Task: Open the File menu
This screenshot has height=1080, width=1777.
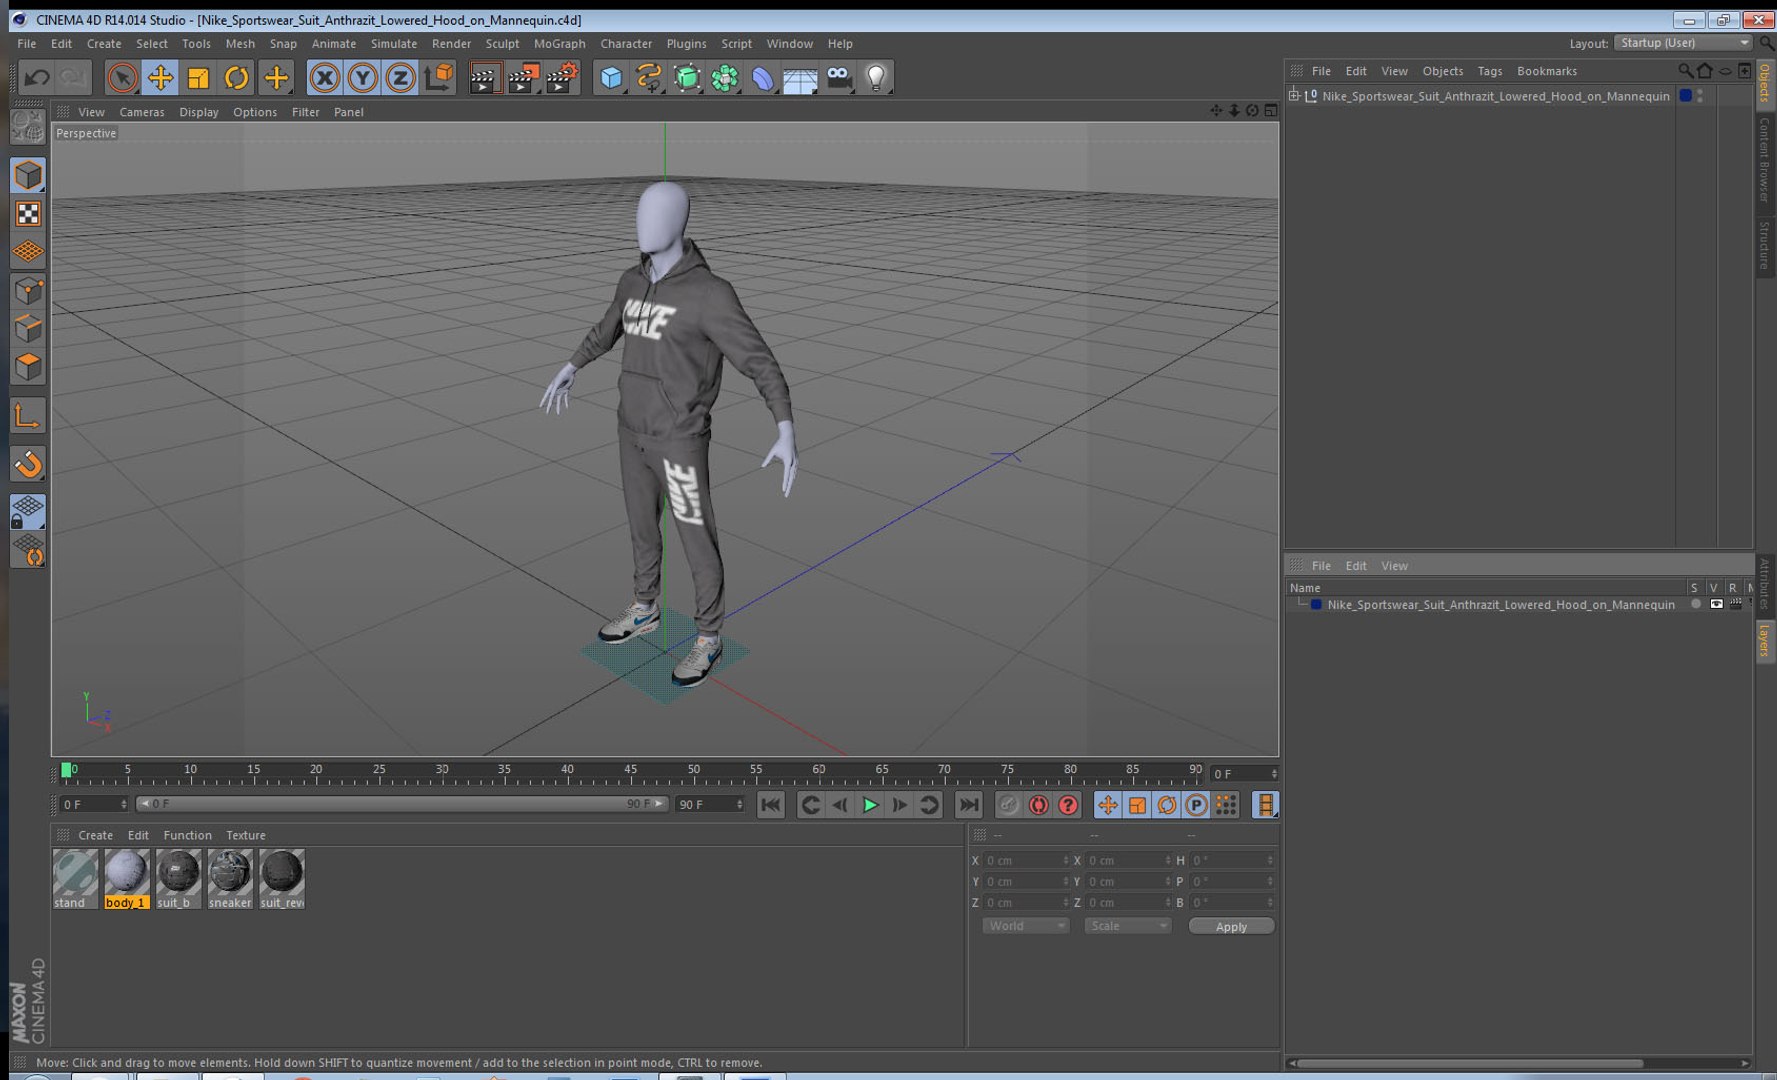Action: [27, 44]
